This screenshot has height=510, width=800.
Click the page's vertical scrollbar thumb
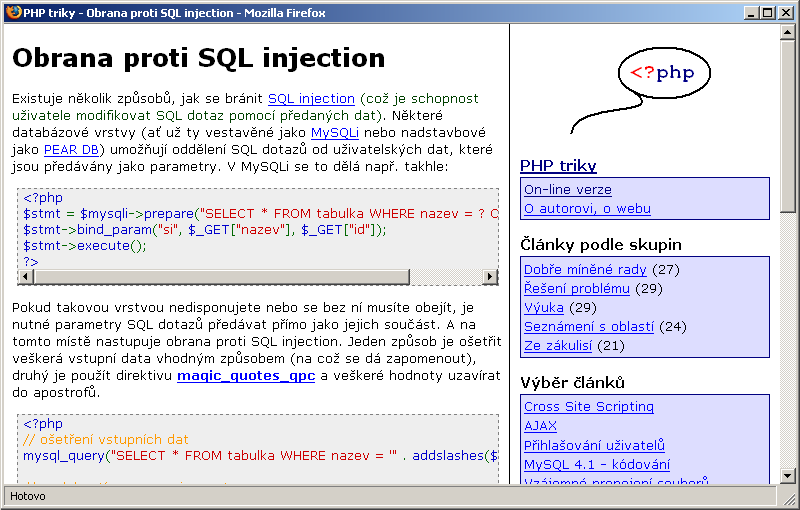[x=788, y=126]
